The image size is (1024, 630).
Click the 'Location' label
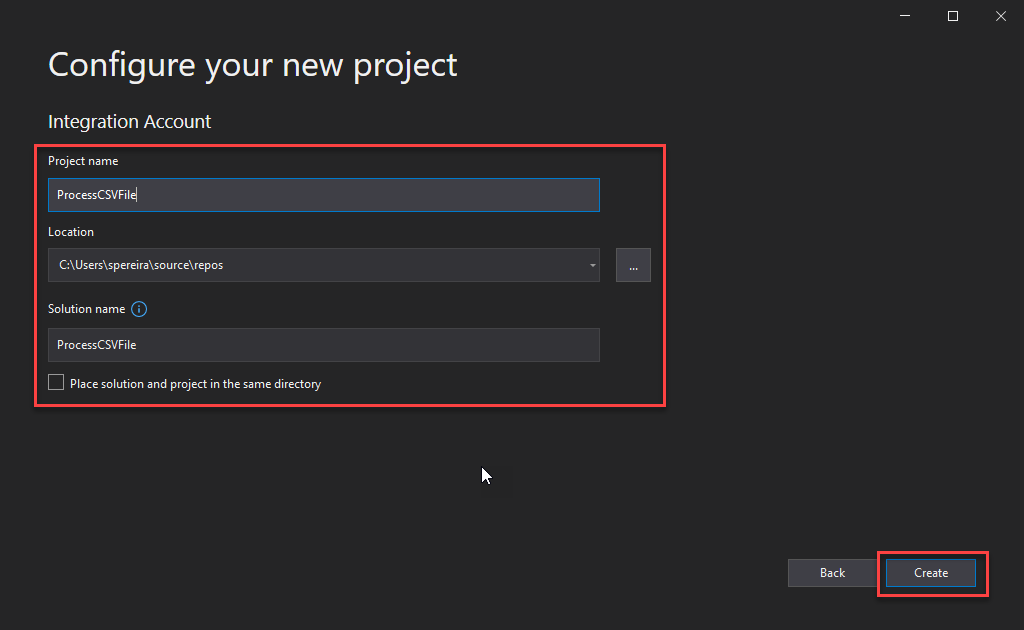pyautogui.click(x=71, y=232)
